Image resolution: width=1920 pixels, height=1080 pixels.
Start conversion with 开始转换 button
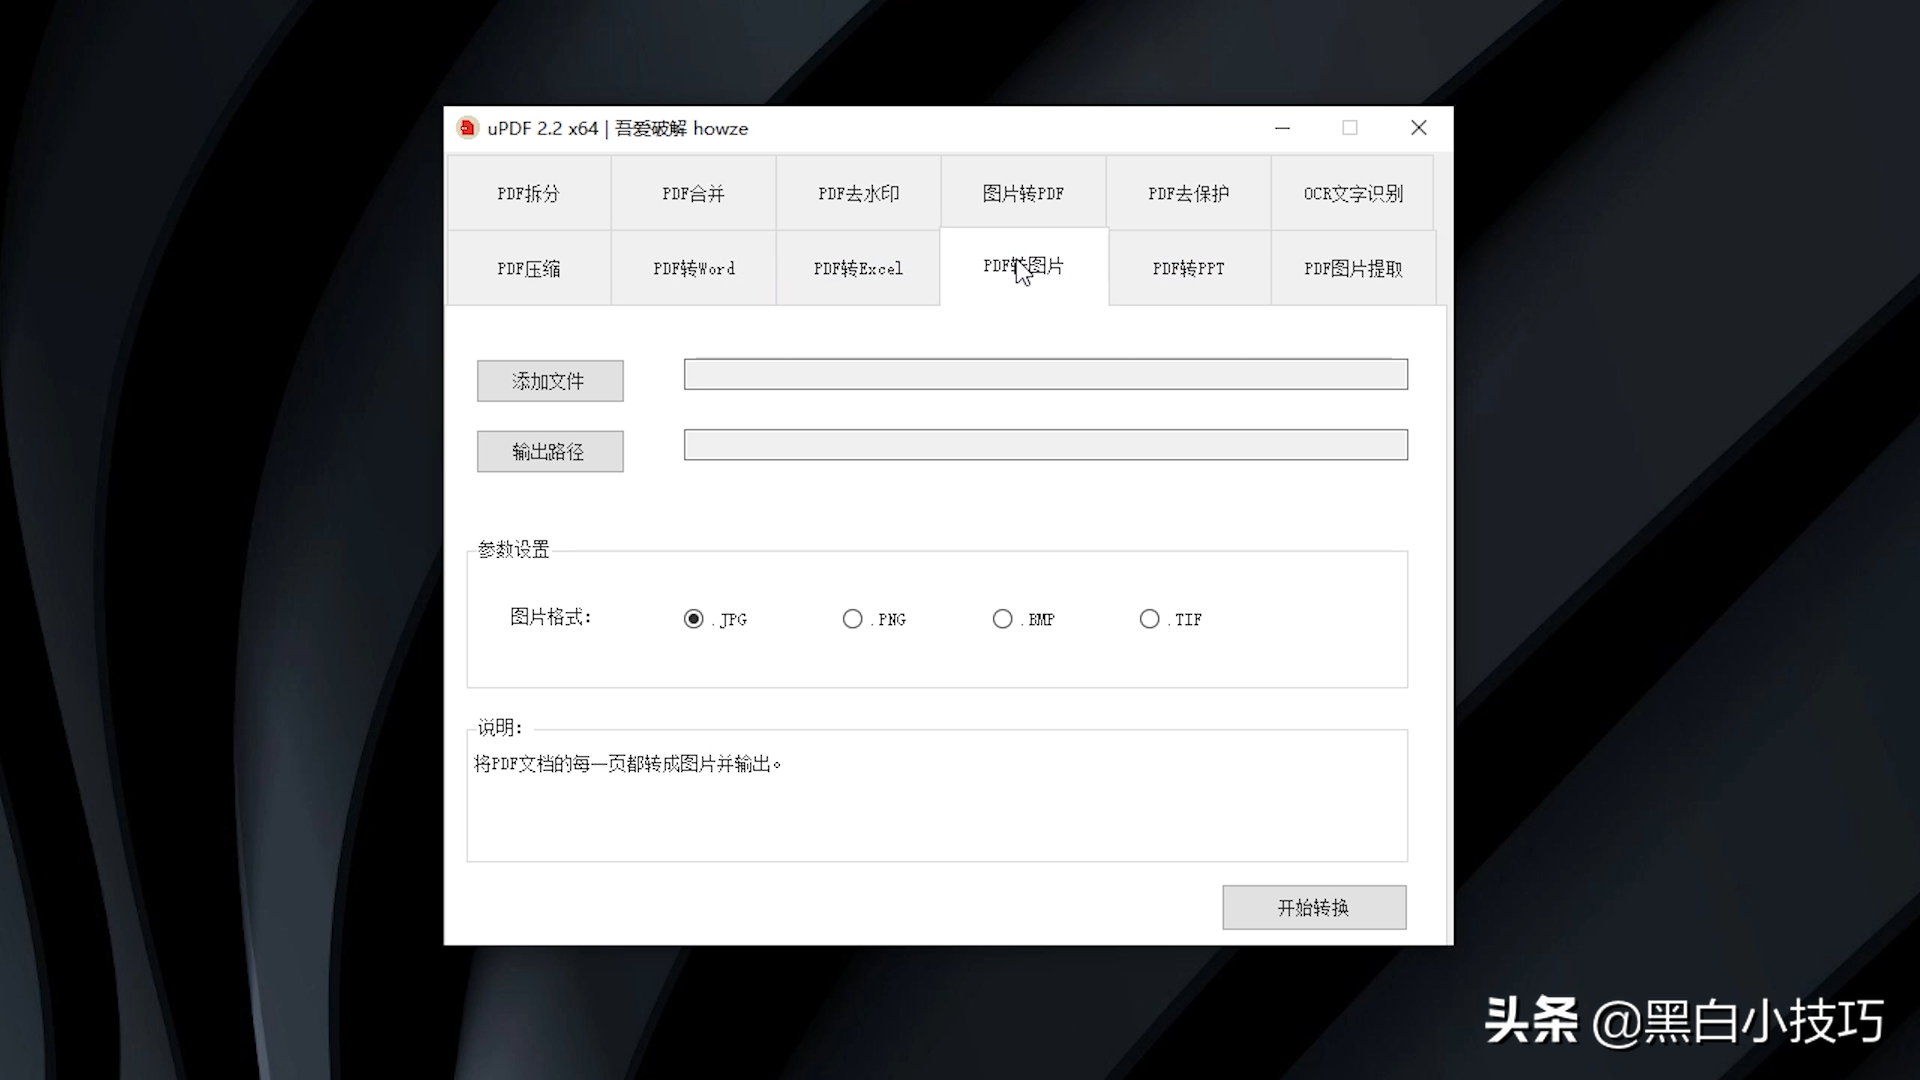[x=1314, y=907]
